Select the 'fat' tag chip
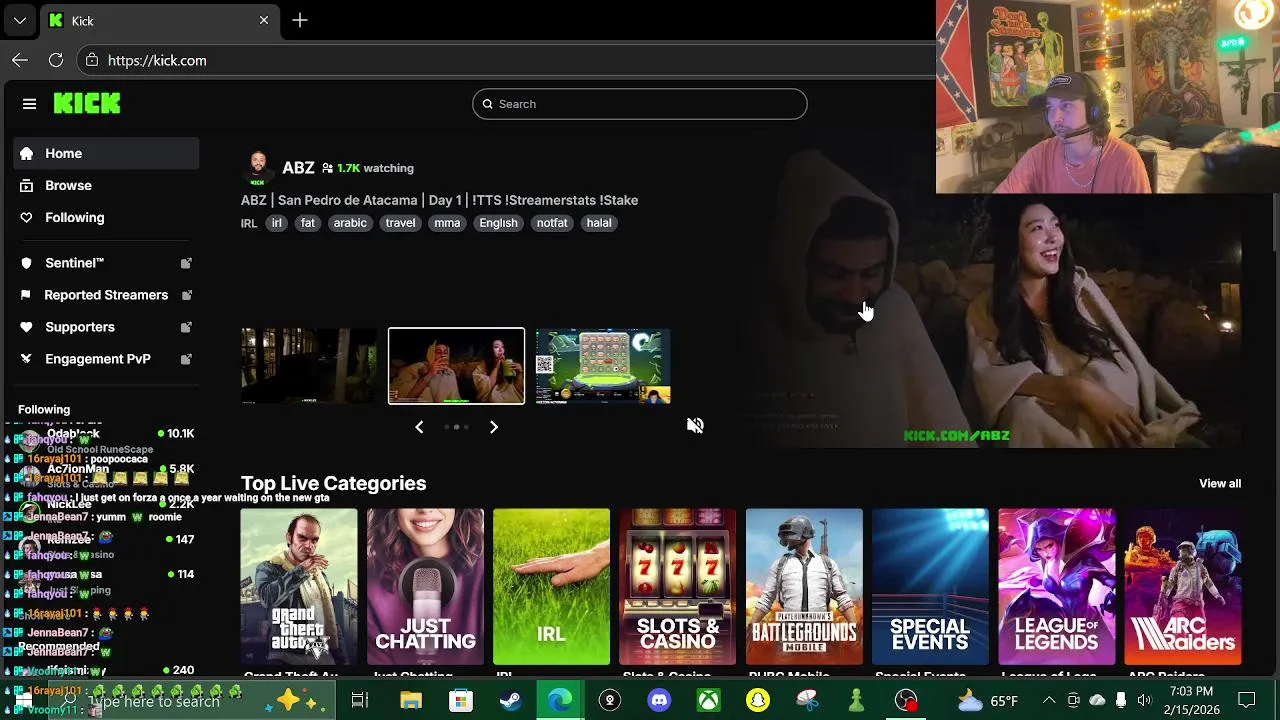The width and height of the screenshot is (1280, 720). (x=308, y=223)
